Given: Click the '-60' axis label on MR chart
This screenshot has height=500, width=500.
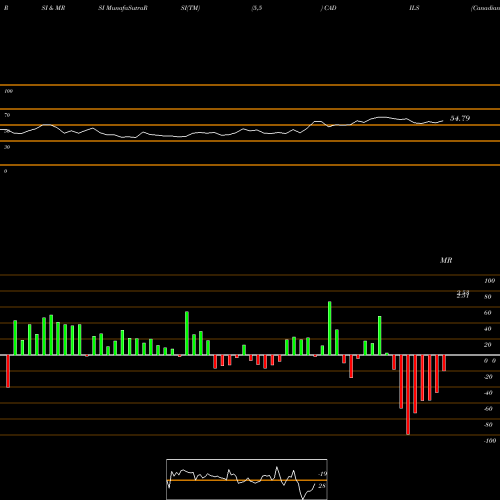Looking at the screenshot, I should (488, 409).
